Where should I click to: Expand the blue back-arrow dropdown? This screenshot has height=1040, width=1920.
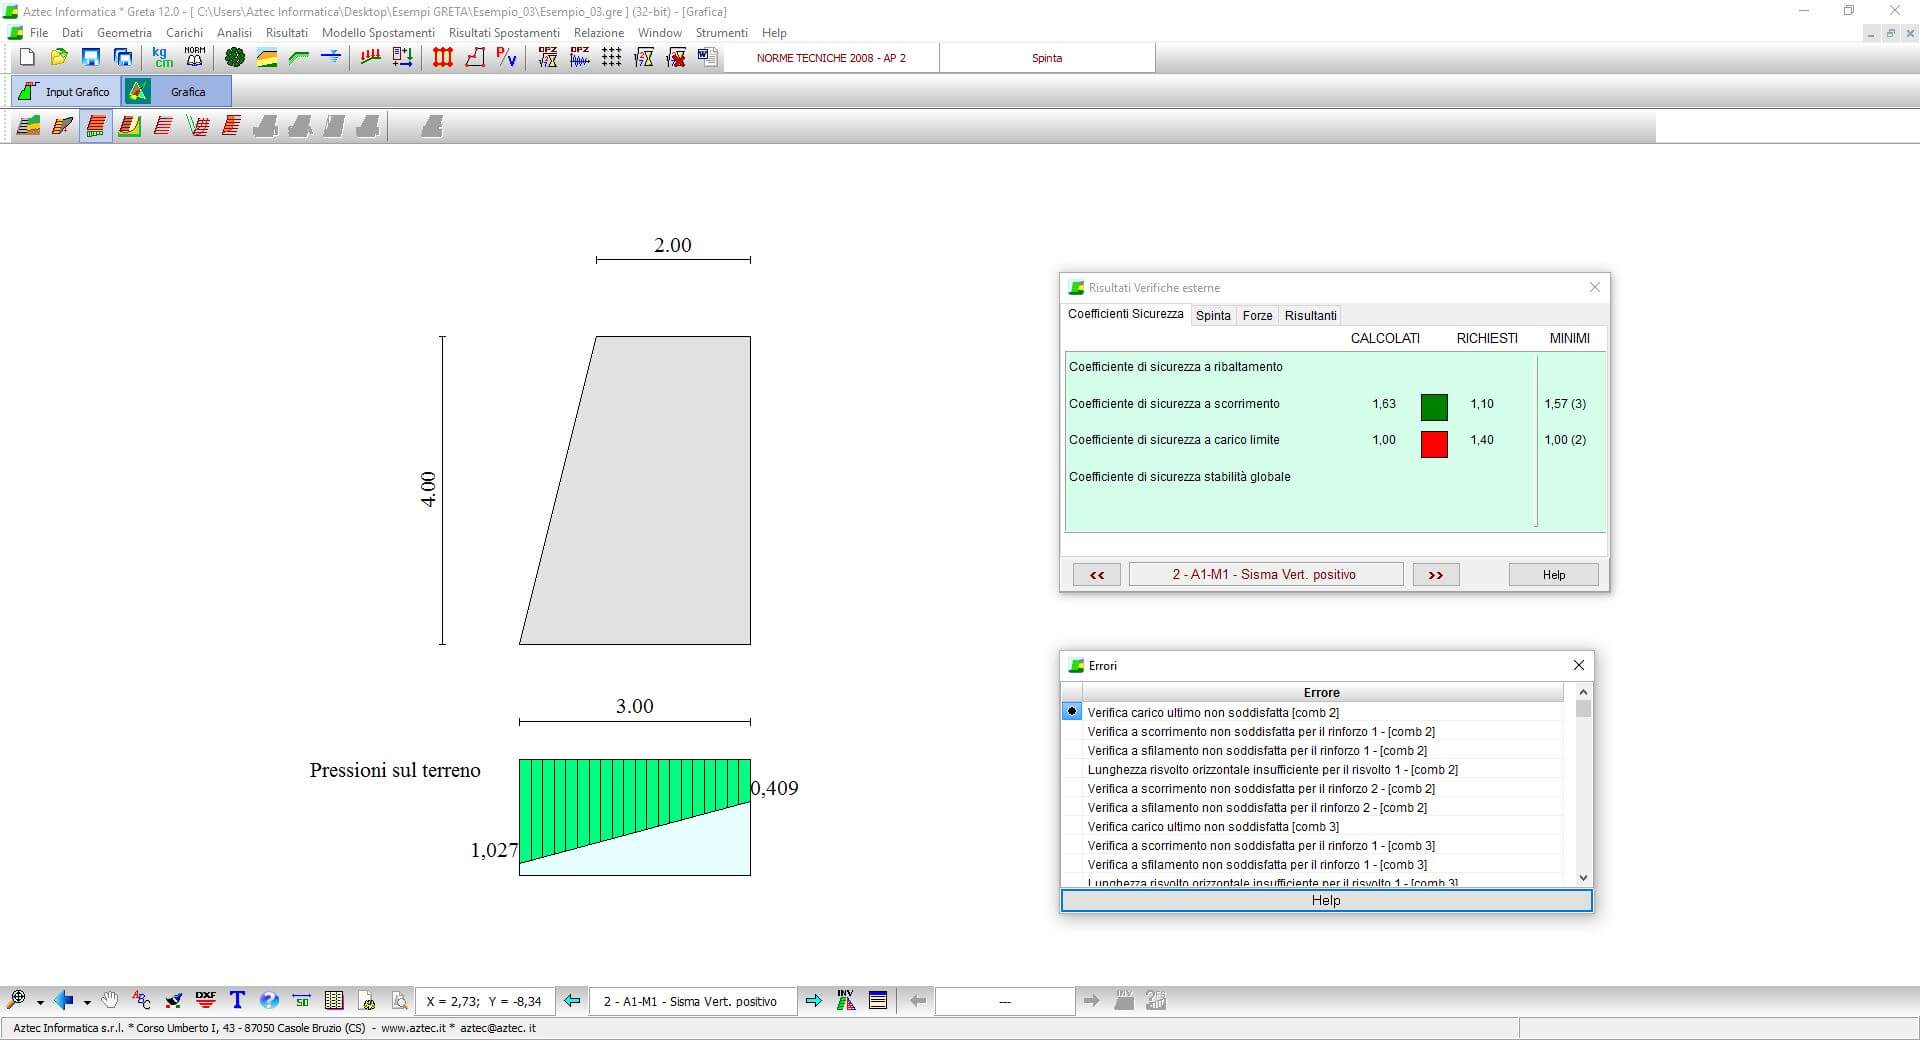click(87, 1002)
